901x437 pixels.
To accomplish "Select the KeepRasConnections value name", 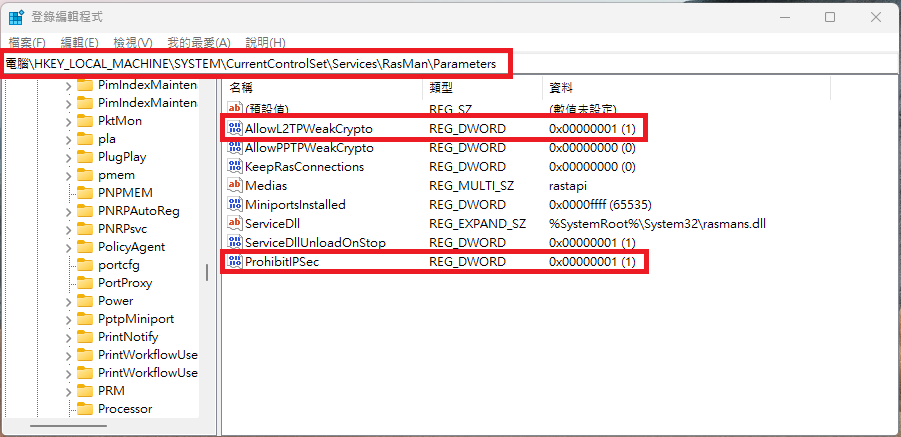I will 305,167.
